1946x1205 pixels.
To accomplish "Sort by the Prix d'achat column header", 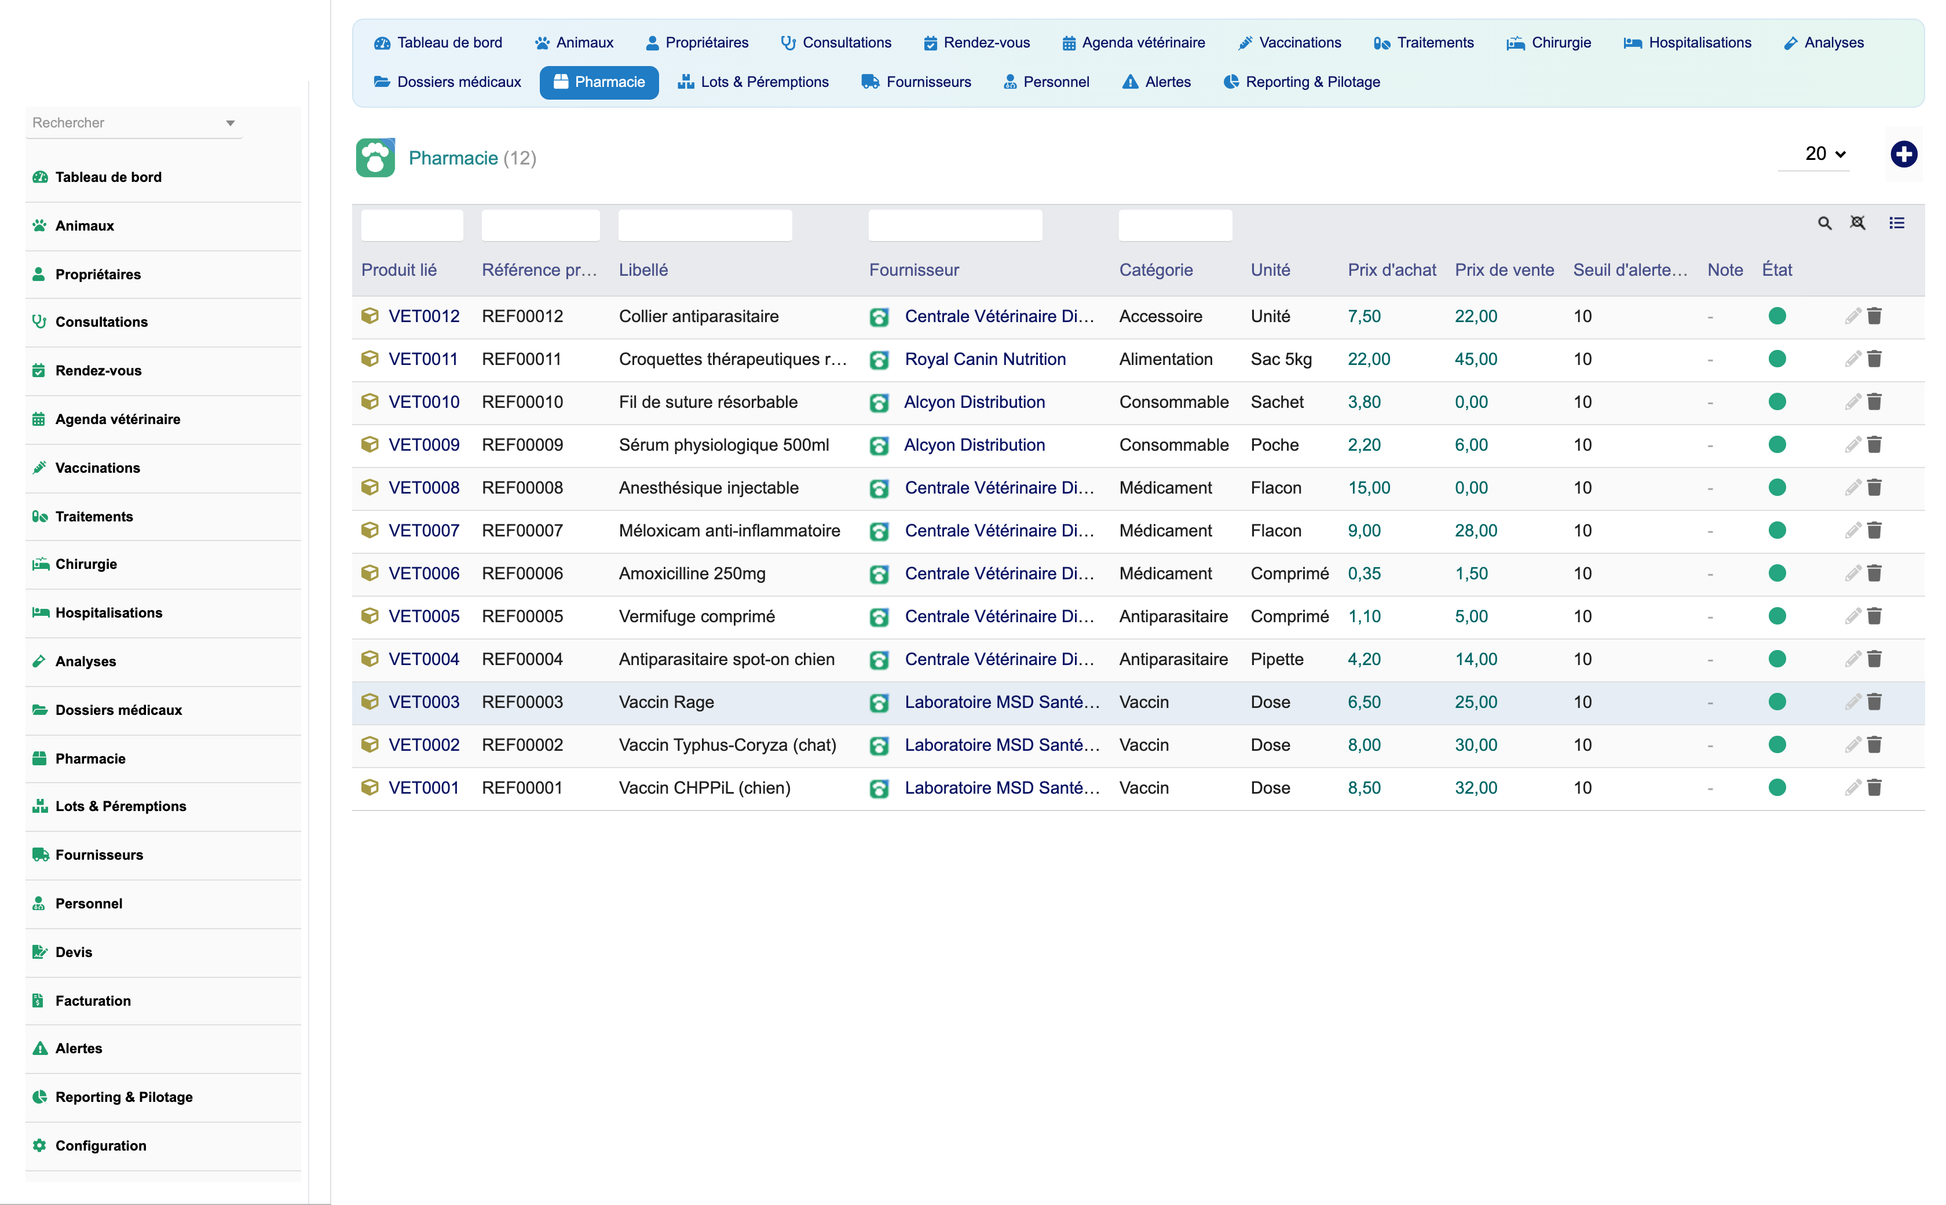I will click(1392, 270).
